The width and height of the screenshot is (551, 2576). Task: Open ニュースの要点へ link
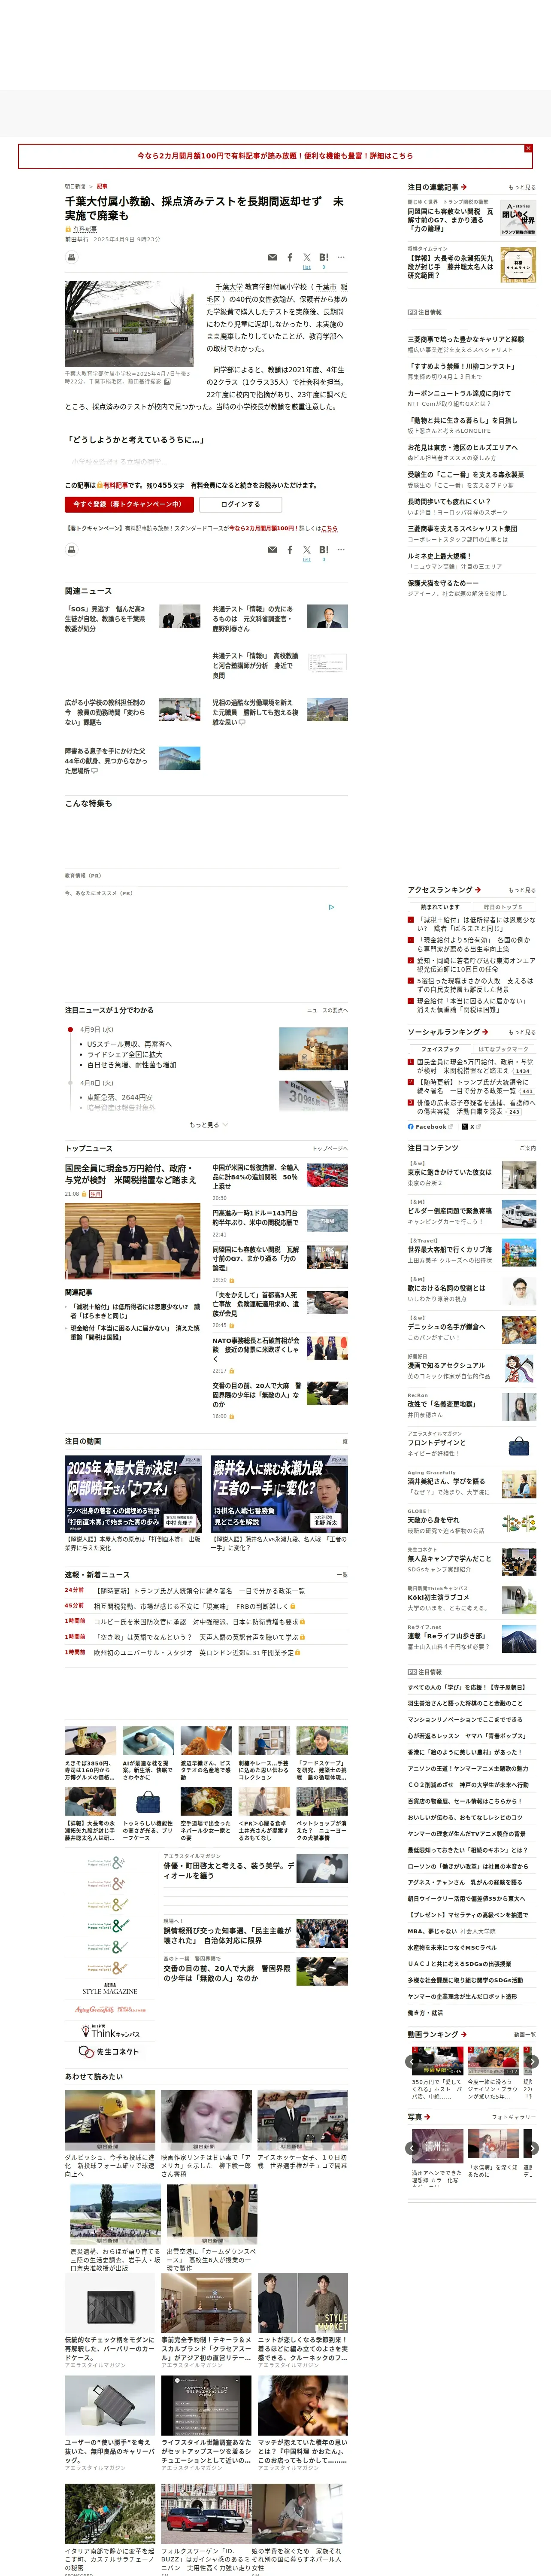(x=327, y=1010)
